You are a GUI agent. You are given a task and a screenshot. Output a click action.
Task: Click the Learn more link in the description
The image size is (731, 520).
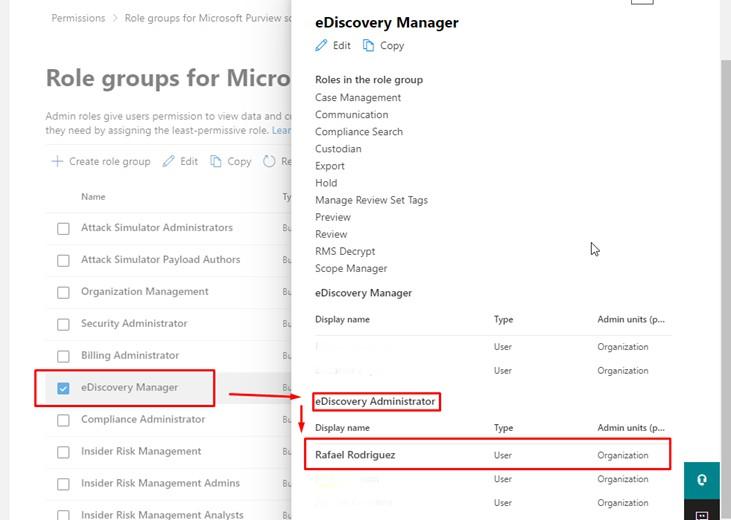tap(282, 130)
